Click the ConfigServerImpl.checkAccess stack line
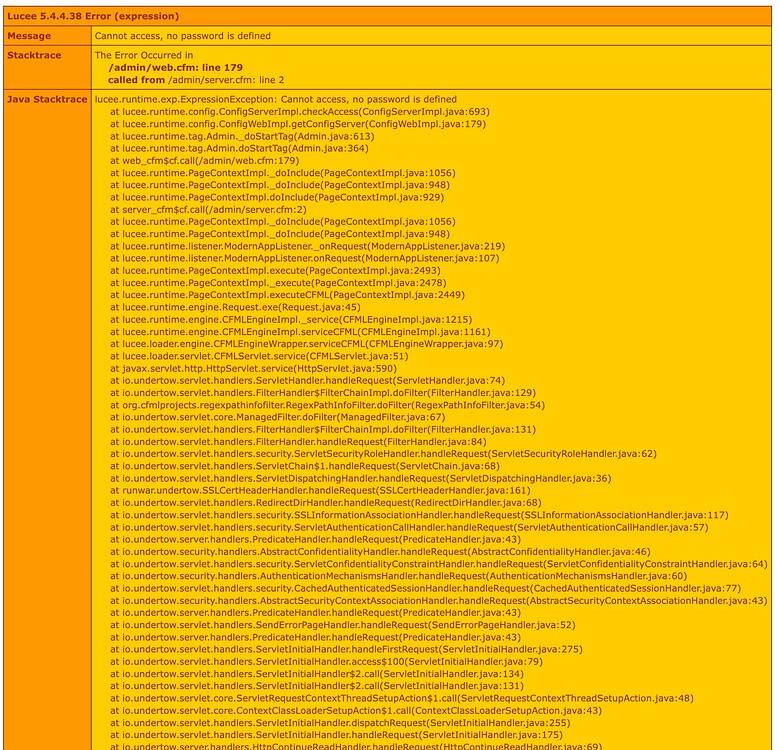 [300, 112]
